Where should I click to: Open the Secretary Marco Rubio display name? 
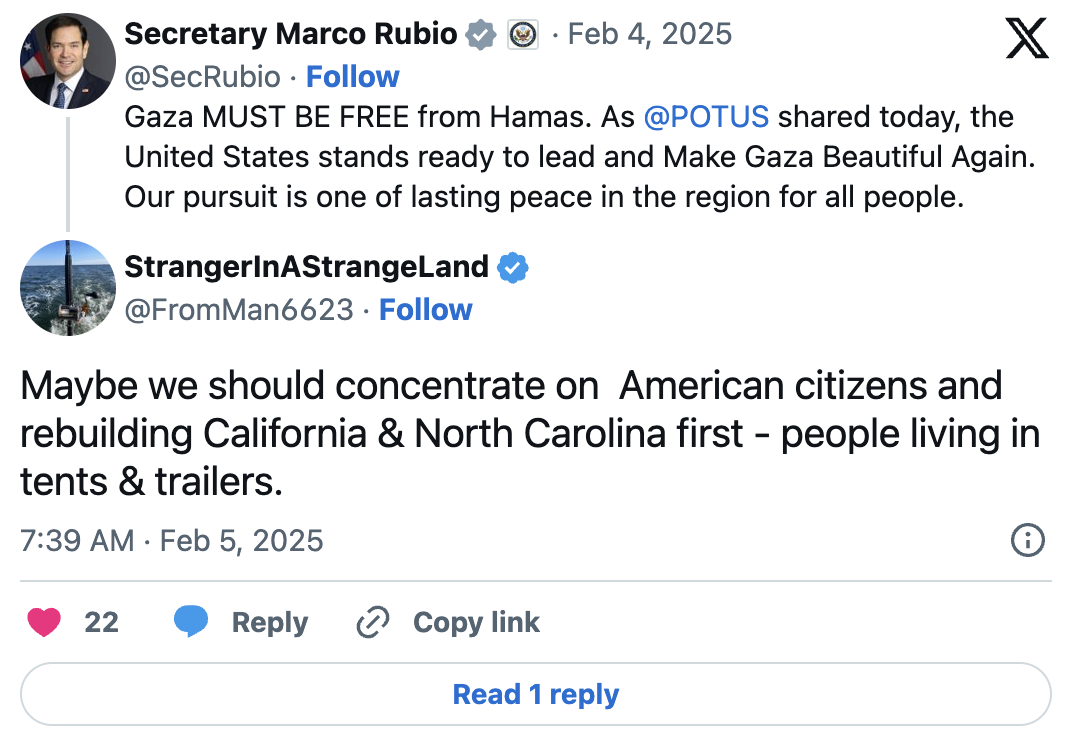coord(290,35)
